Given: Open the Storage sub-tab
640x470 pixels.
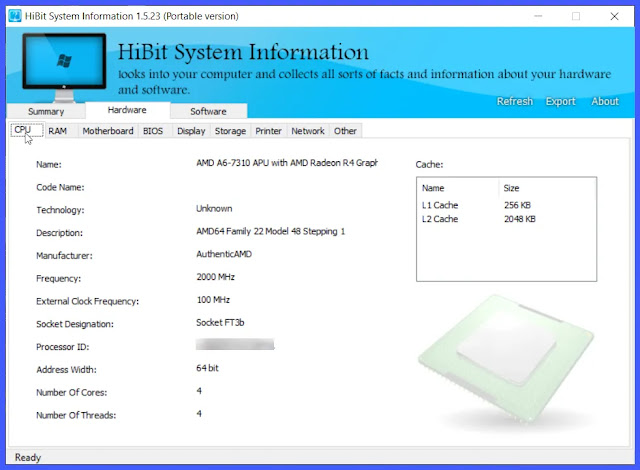Looking at the screenshot, I should coord(230,131).
